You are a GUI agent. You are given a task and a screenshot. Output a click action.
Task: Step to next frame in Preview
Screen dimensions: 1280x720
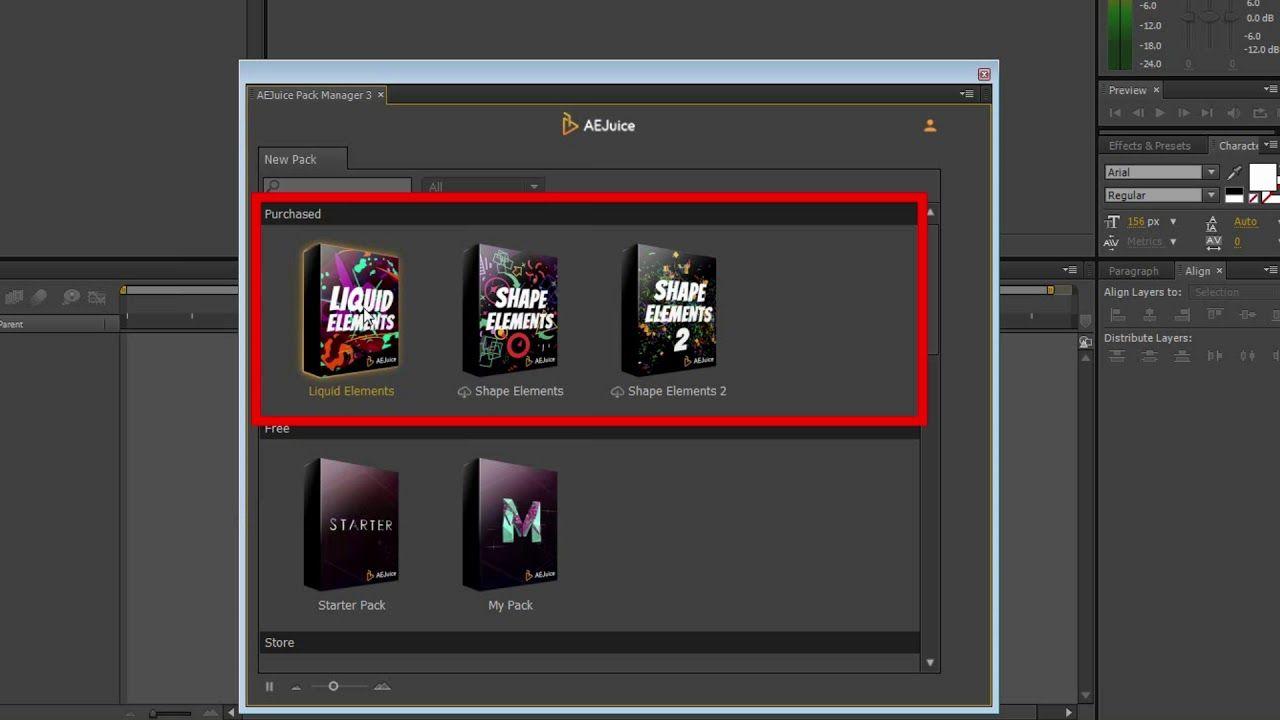pos(1184,114)
